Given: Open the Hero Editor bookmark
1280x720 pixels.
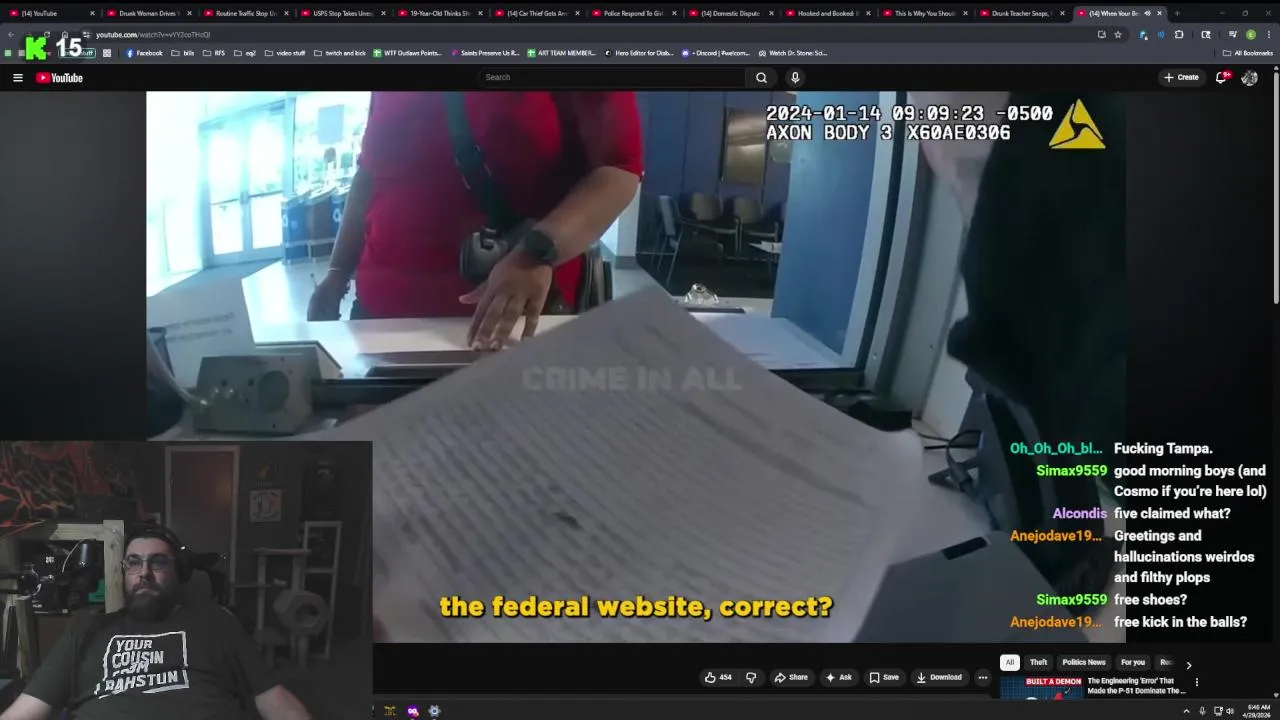Looking at the screenshot, I should pyautogui.click(x=639, y=53).
